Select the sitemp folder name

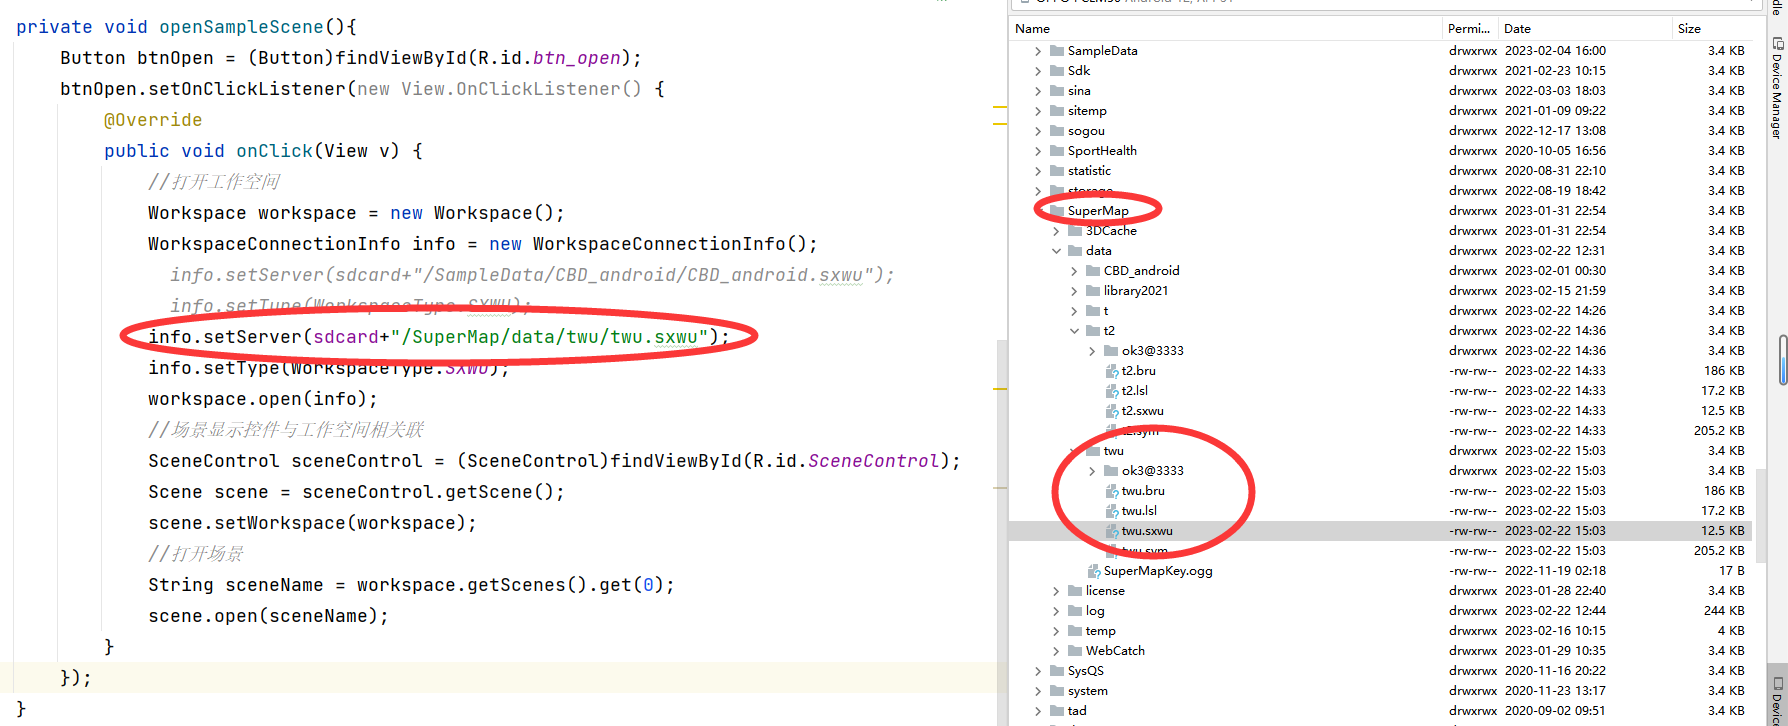(x=1087, y=110)
